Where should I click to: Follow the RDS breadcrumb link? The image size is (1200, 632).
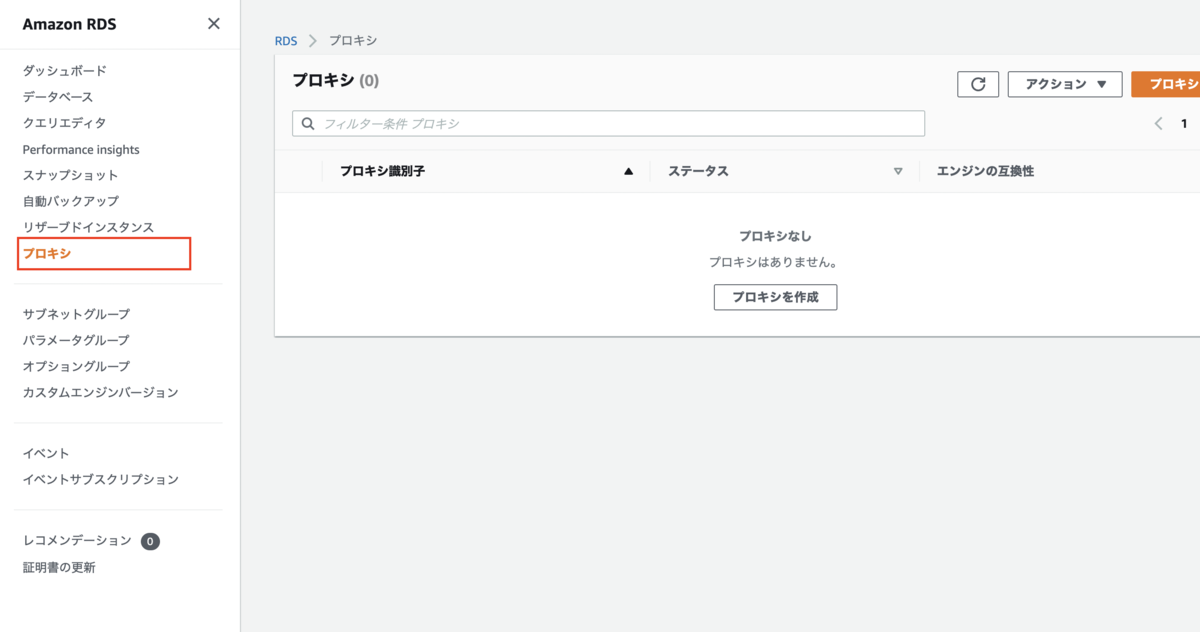coord(285,40)
